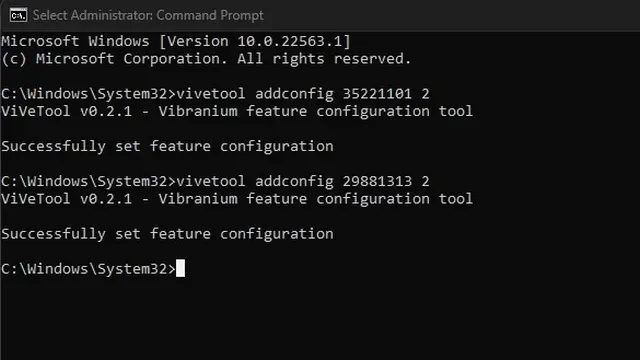This screenshot has width=640, height=360.
Task: Select the first C:\Windows\System32> prompt path
Action: (x=88, y=94)
